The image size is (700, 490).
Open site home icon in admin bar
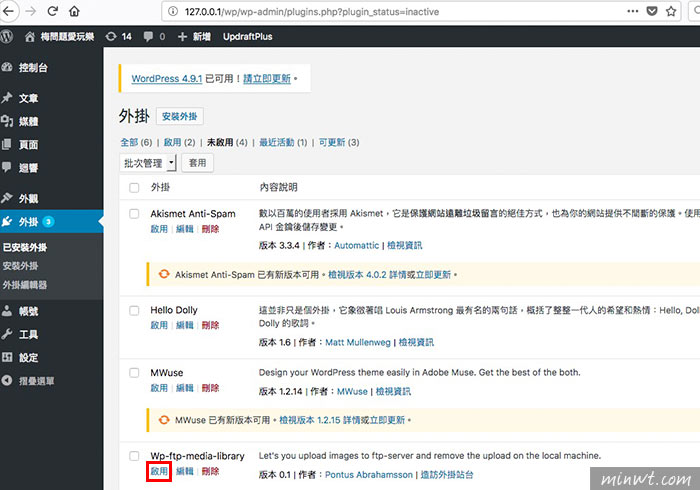tap(29, 37)
